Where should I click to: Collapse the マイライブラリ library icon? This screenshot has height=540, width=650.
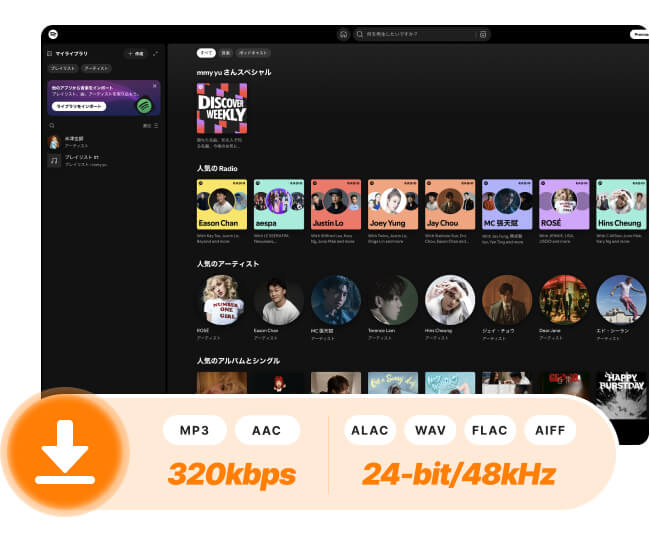50,53
